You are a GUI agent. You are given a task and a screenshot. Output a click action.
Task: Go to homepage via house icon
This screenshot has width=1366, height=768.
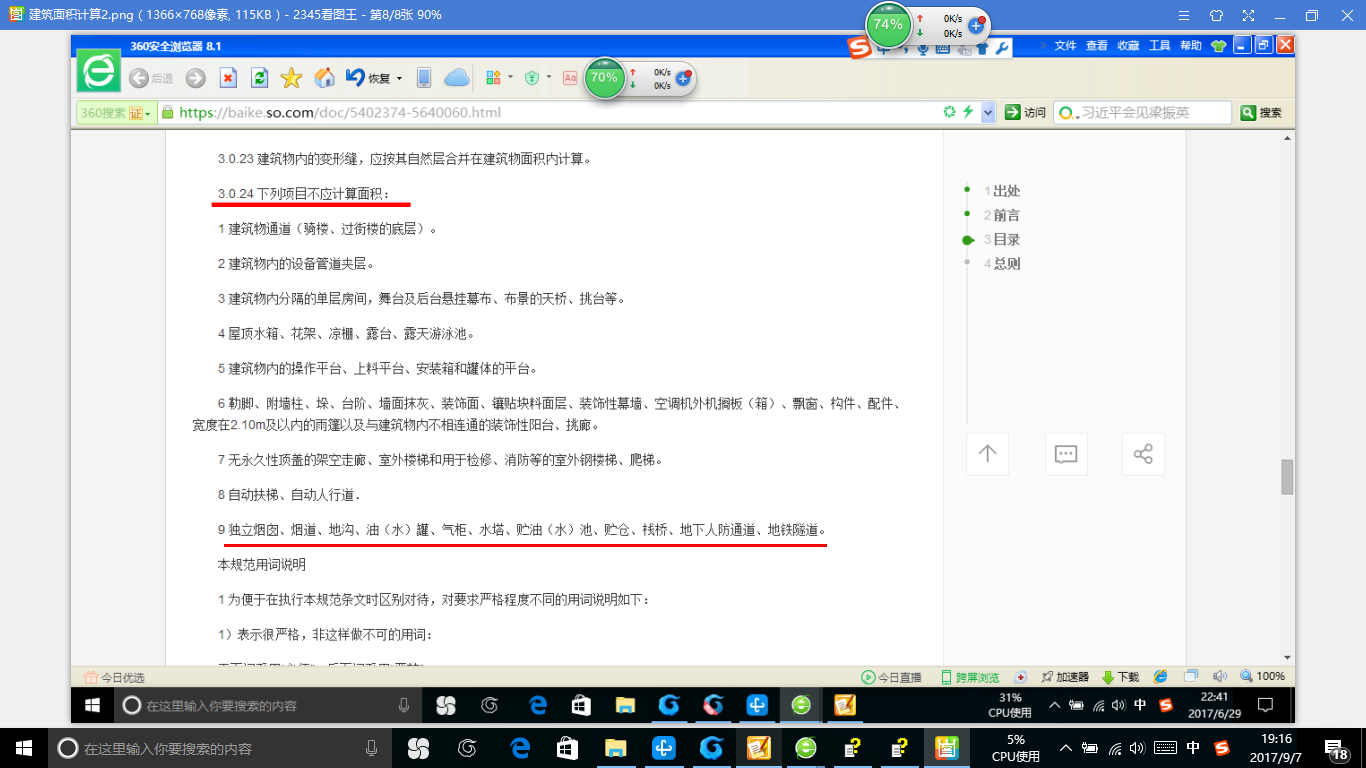coord(324,78)
